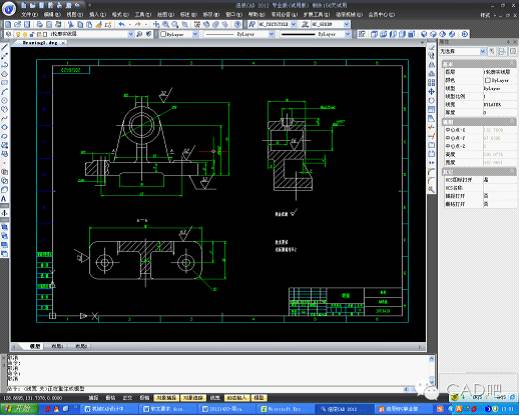Click the Save icon in the toolbar
This screenshot has width=520, height=416.
point(27,24)
